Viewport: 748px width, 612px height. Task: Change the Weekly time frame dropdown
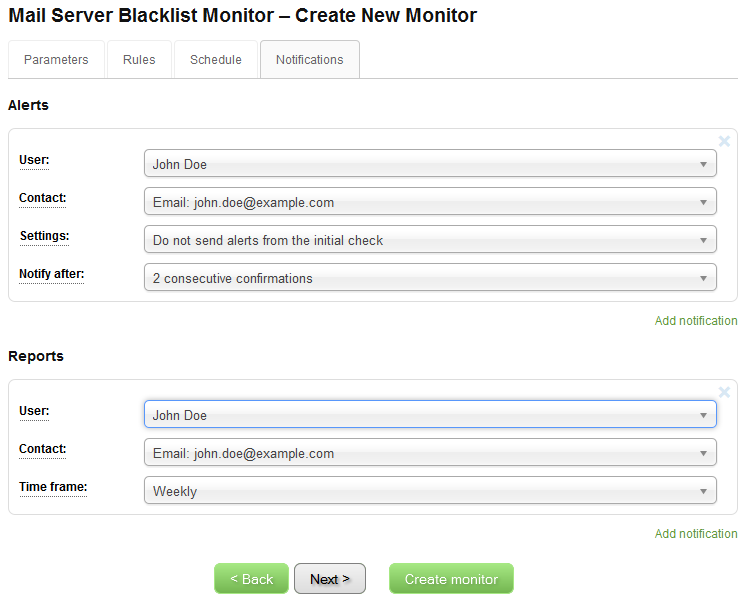tap(430, 491)
